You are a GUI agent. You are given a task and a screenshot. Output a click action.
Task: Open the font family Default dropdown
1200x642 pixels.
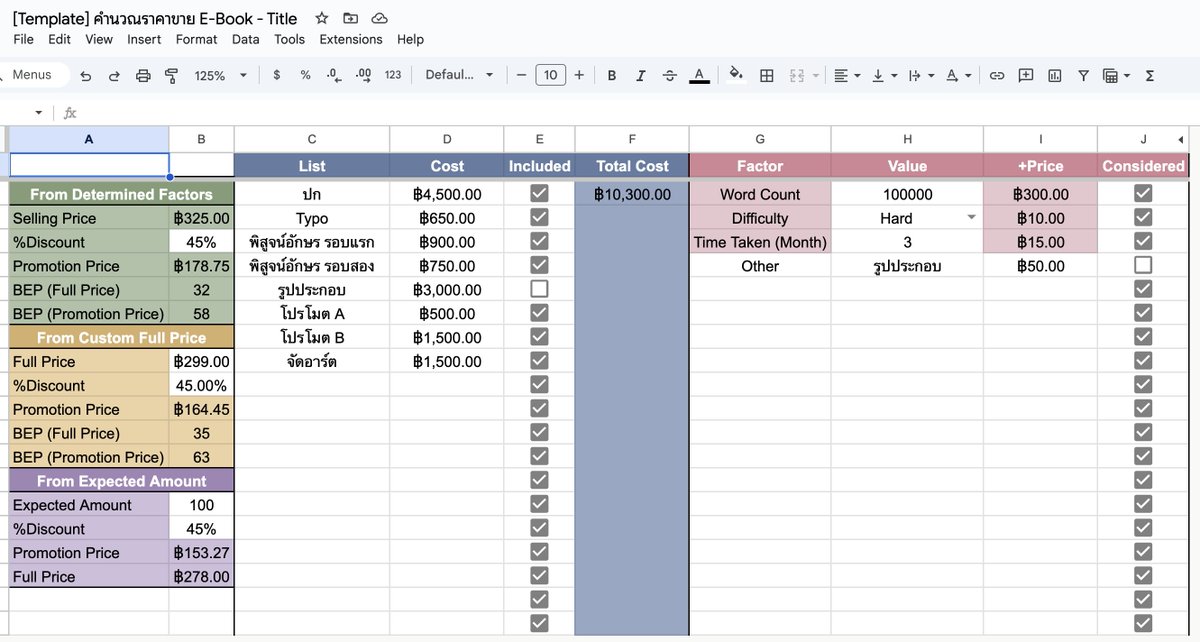click(459, 75)
